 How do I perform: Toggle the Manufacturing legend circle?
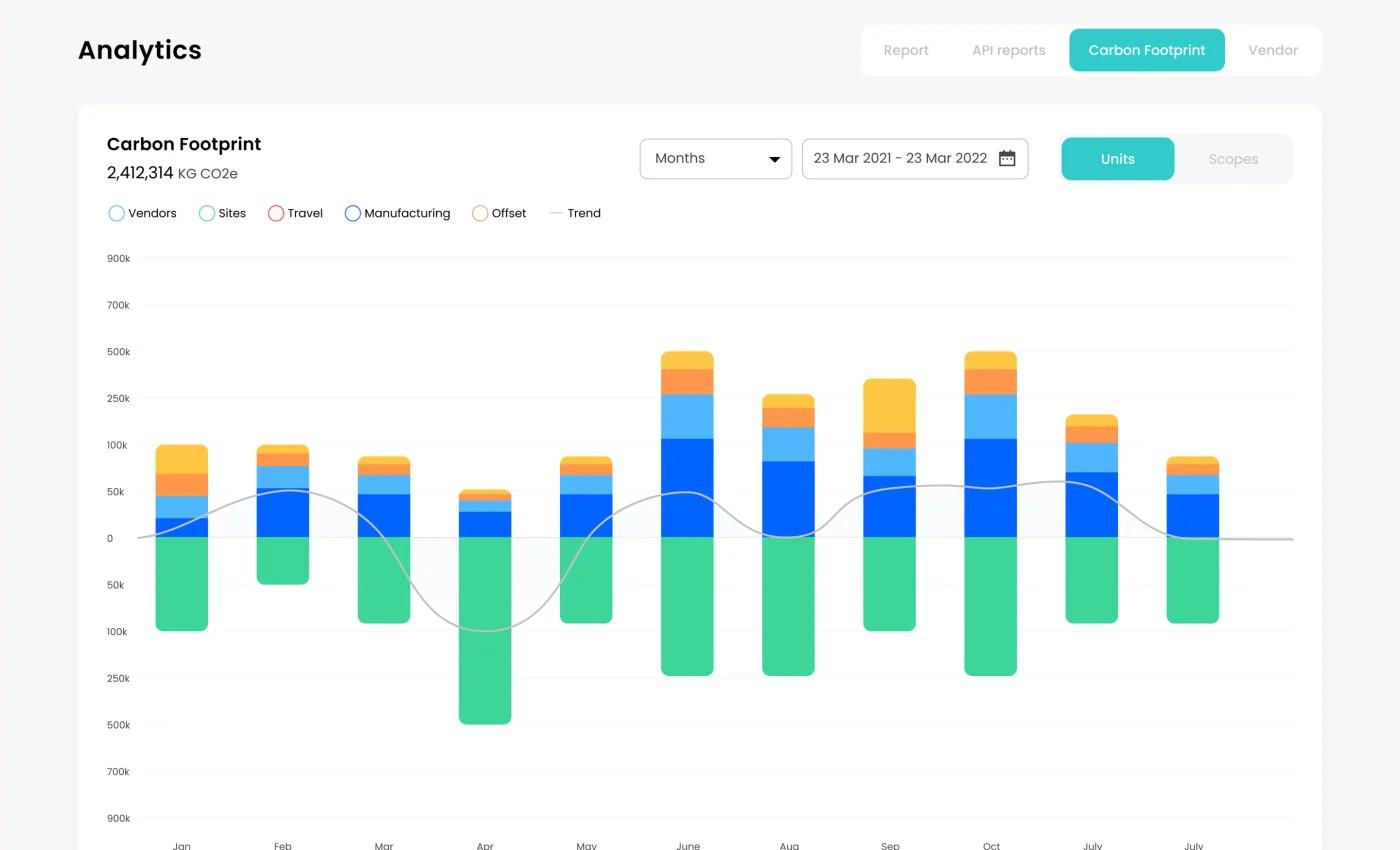pos(352,213)
